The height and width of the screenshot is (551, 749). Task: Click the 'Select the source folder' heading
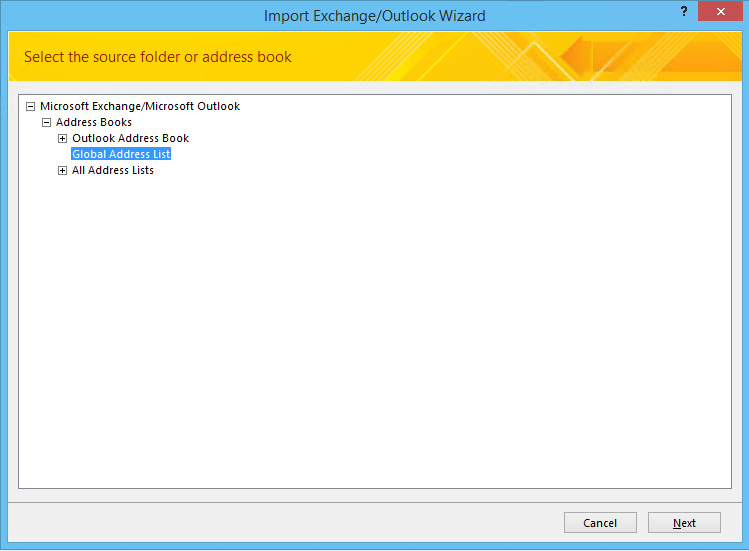coord(158,57)
